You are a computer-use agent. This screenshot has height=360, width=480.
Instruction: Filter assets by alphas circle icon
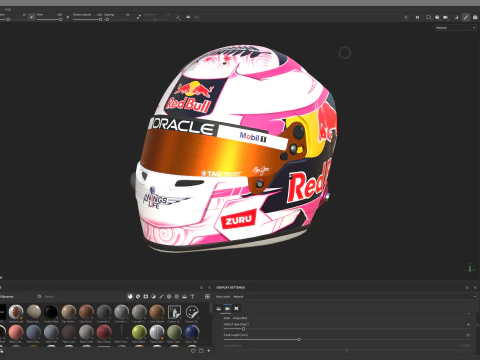point(169,296)
